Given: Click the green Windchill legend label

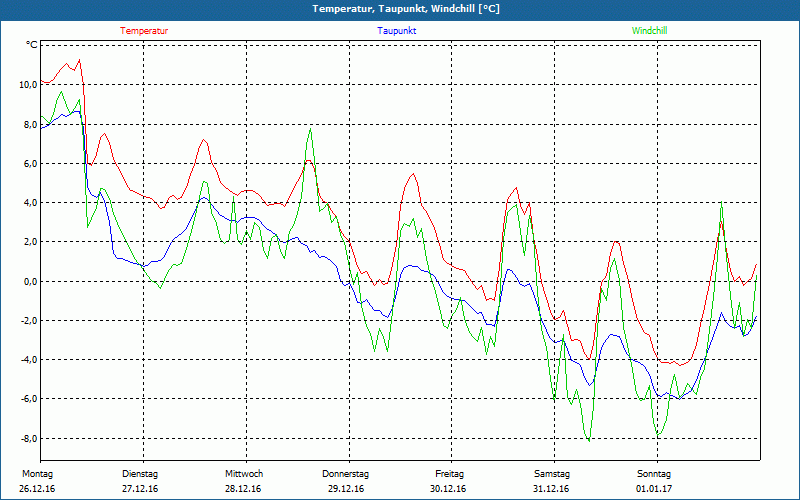Looking at the screenshot, I should [649, 31].
